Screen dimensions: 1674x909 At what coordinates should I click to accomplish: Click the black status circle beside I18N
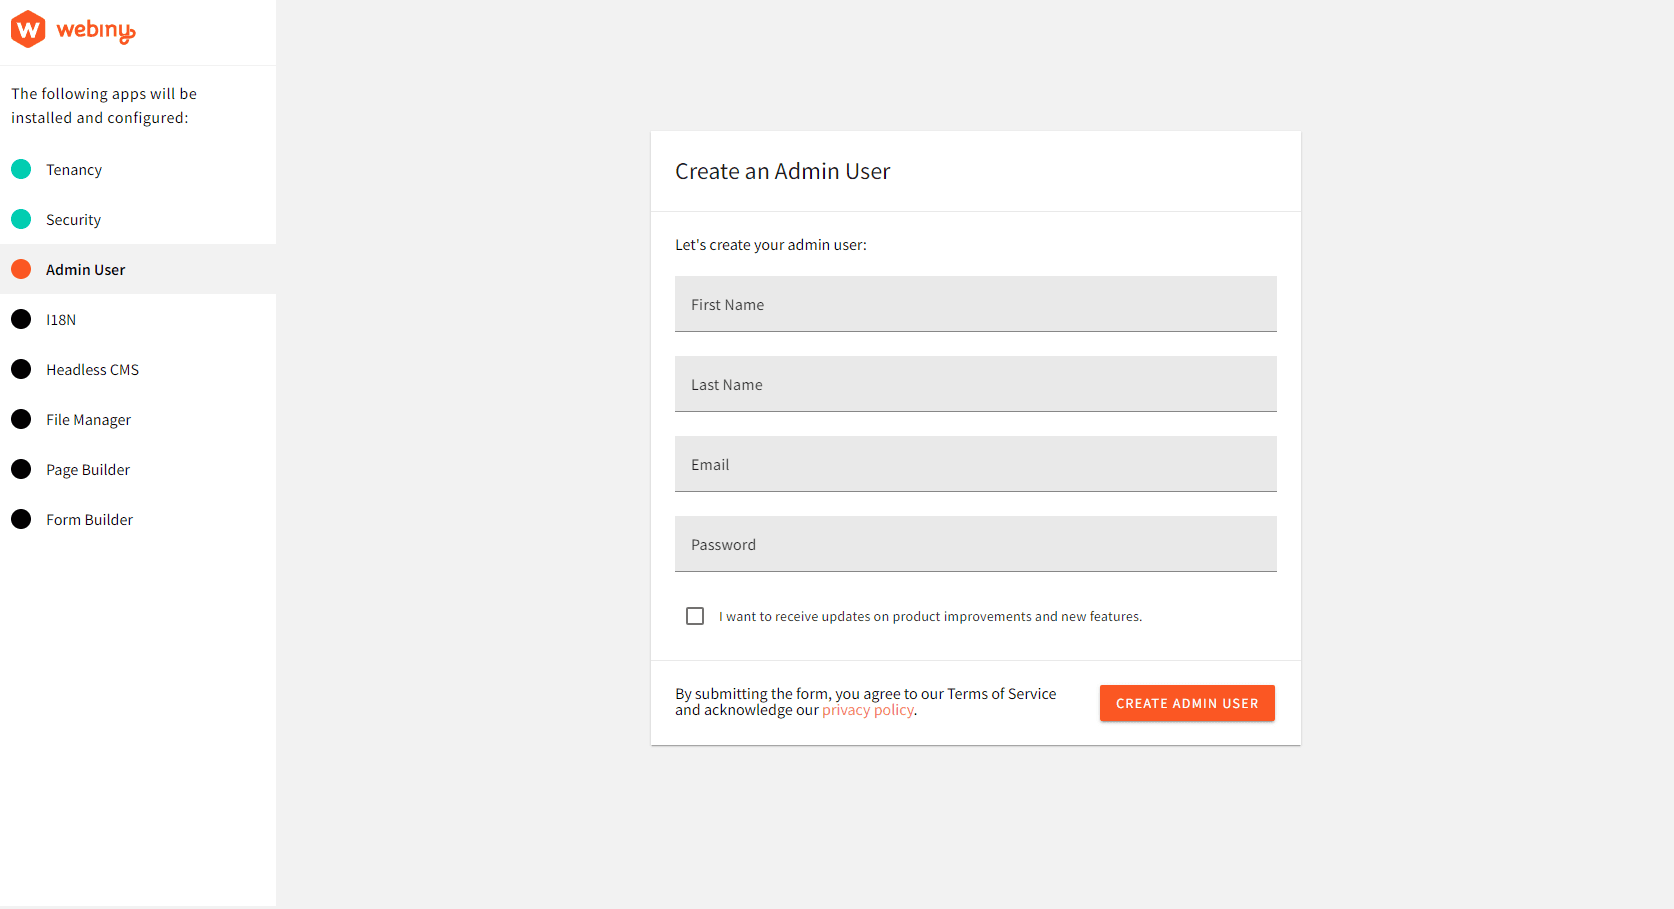pyautogui.click(x=22, y=319)
